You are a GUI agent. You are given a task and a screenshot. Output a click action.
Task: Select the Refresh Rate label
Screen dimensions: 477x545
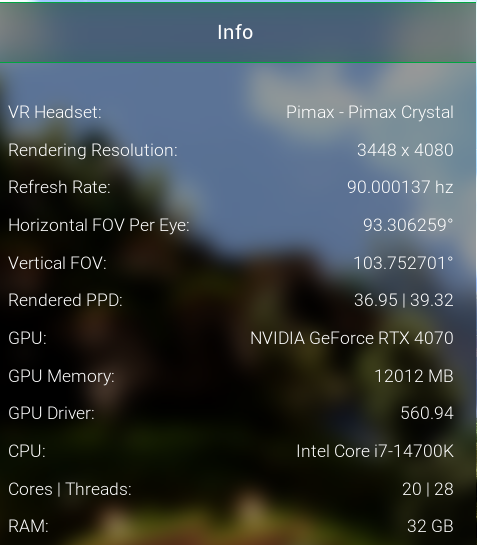click(59, 187)
